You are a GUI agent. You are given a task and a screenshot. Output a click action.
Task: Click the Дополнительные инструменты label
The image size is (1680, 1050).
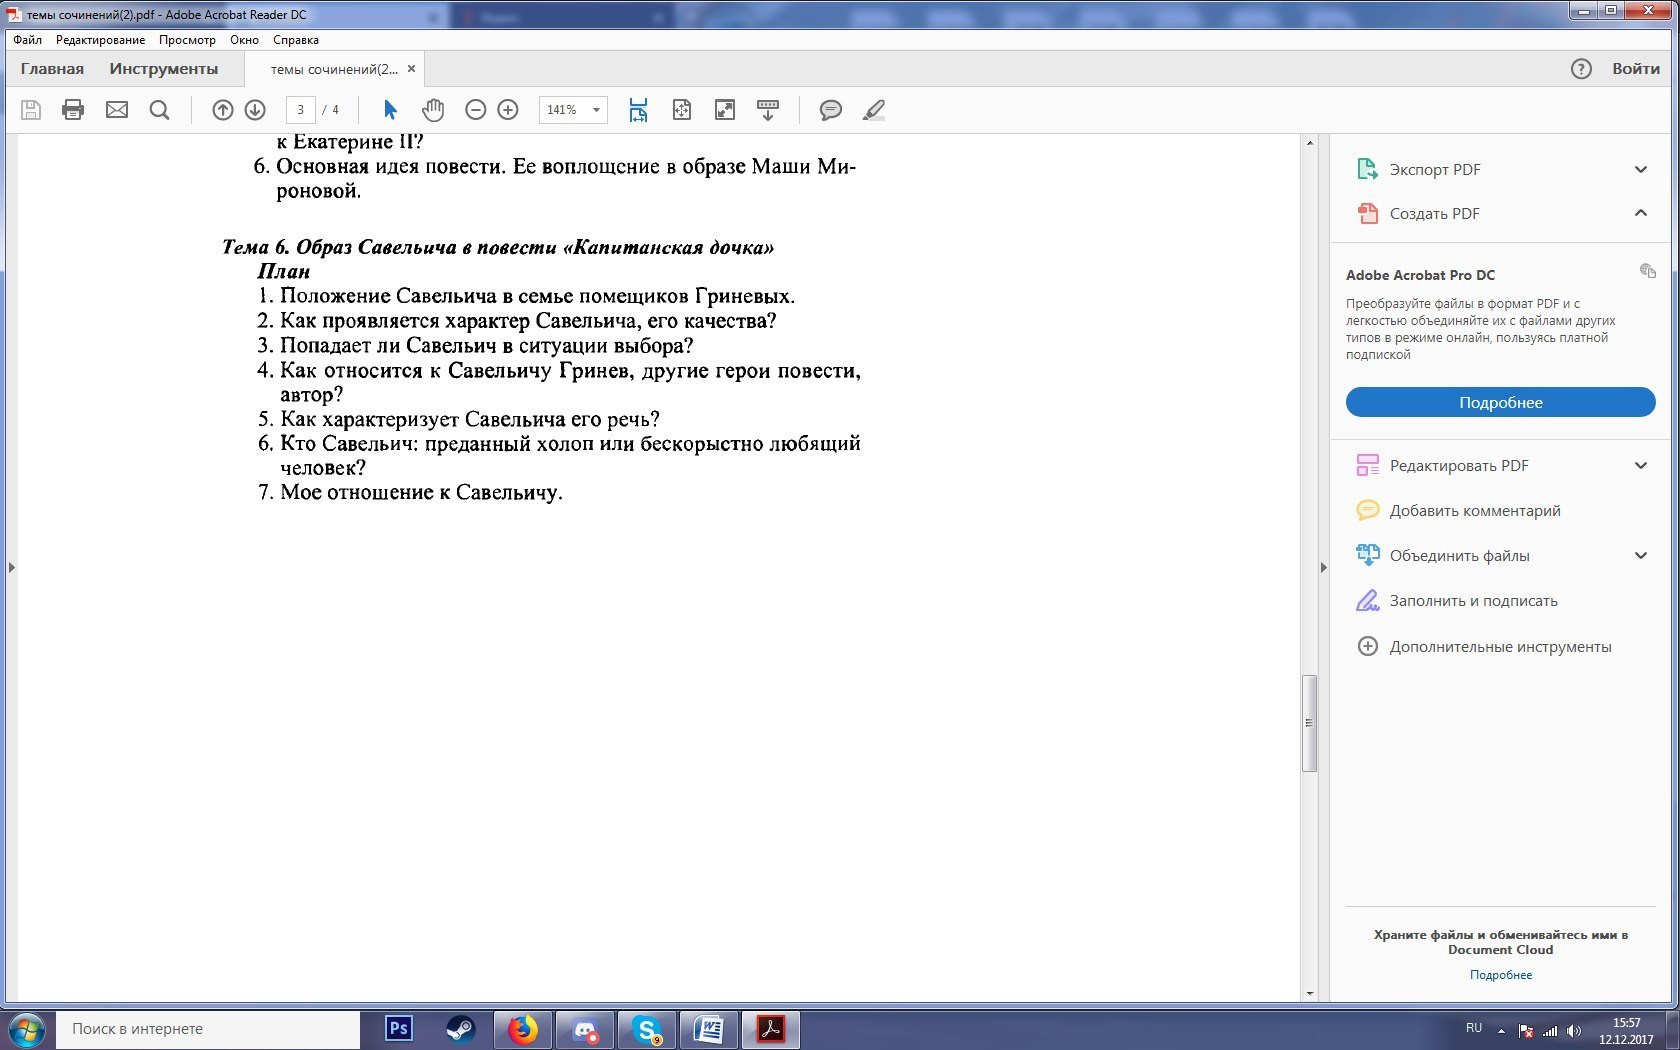pos(1500,646)
